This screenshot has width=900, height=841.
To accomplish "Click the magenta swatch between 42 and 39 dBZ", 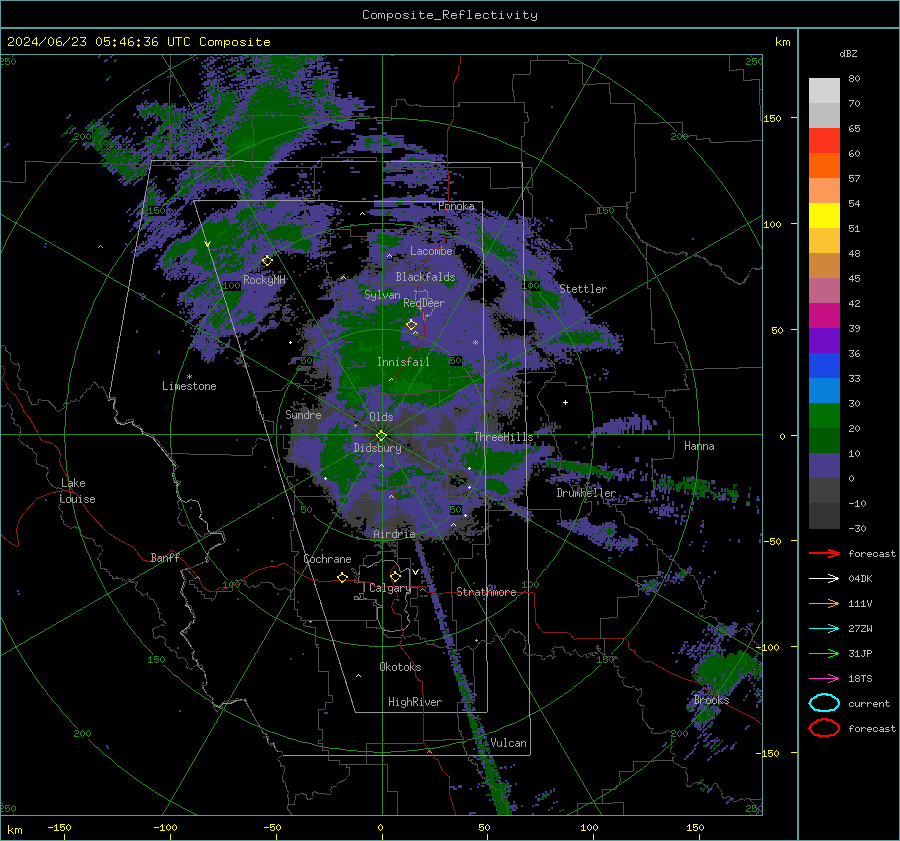I will tap(824, 316).
